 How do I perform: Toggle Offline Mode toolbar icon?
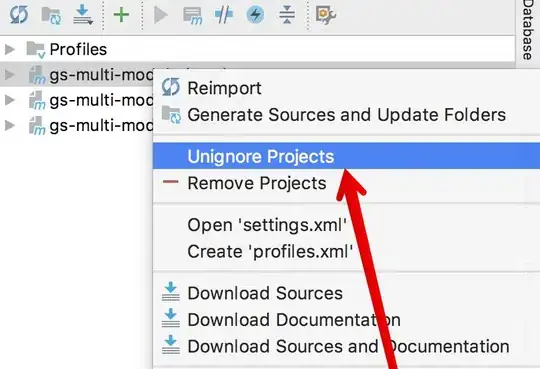(223, 15)
